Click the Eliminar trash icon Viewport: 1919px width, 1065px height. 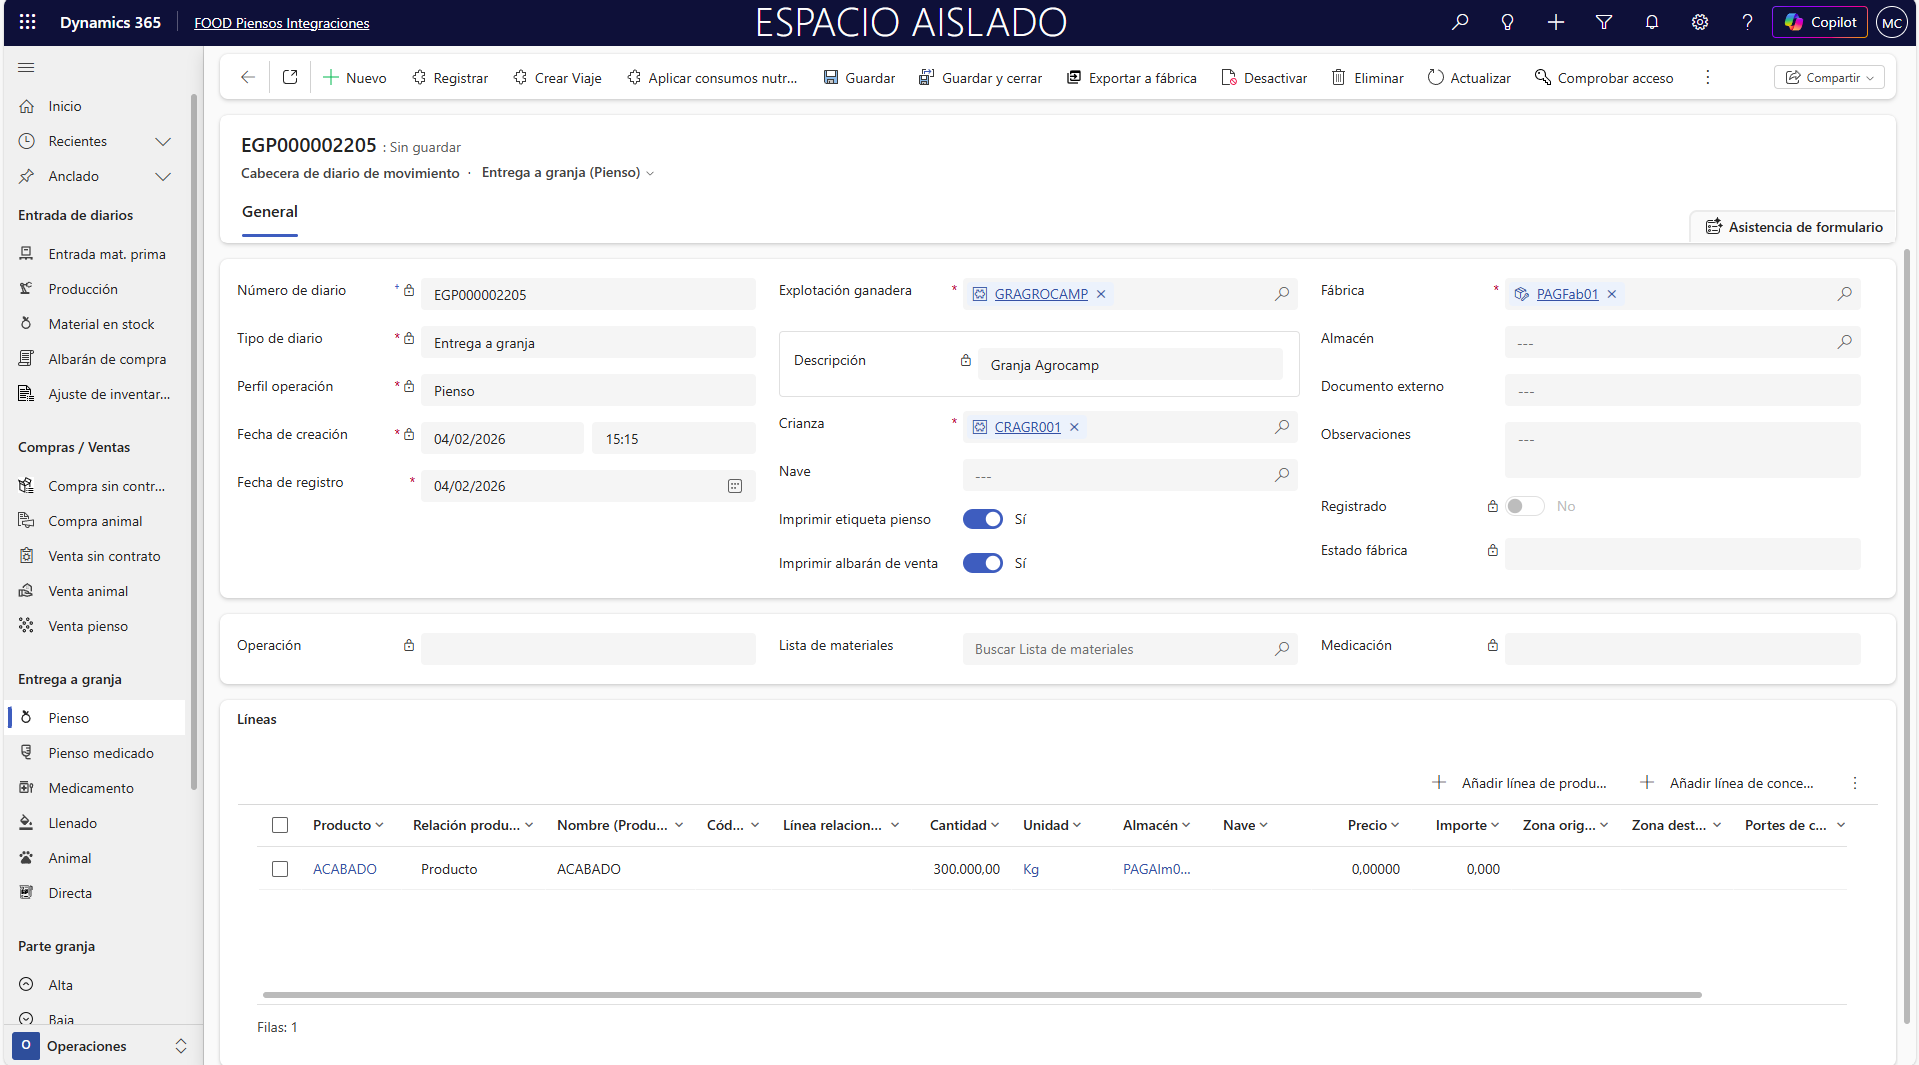click(x=1338, y=78)
